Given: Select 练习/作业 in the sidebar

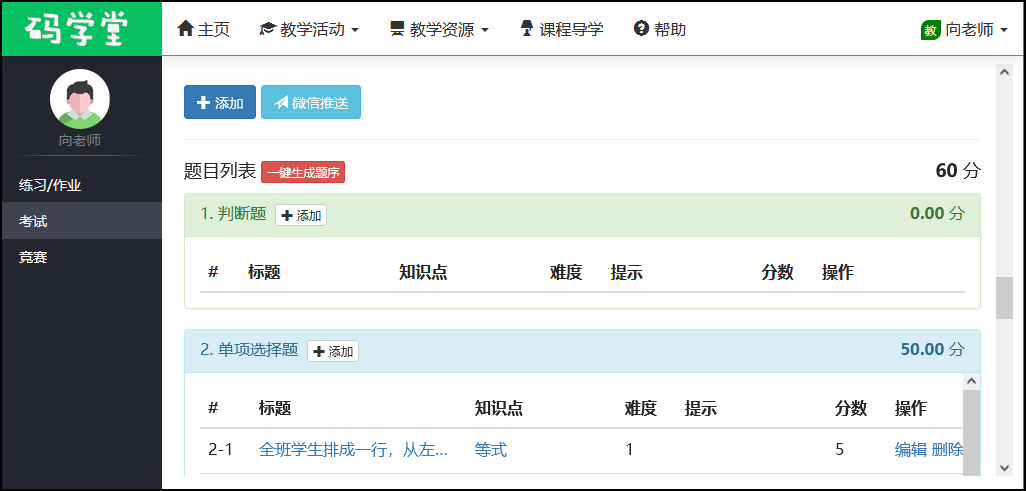Looking at the screenshot, I should pos(81,185).
